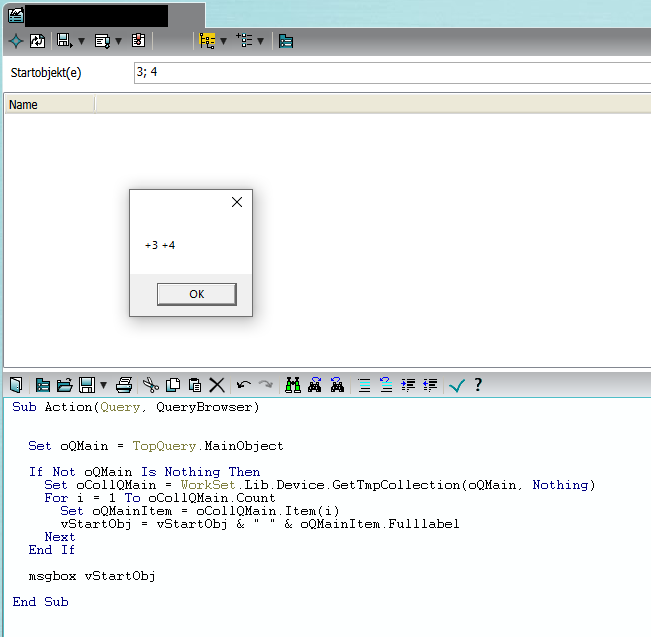Expand the yellow tree view dropdown arrow
651x637 pixels.
(223, 41)
